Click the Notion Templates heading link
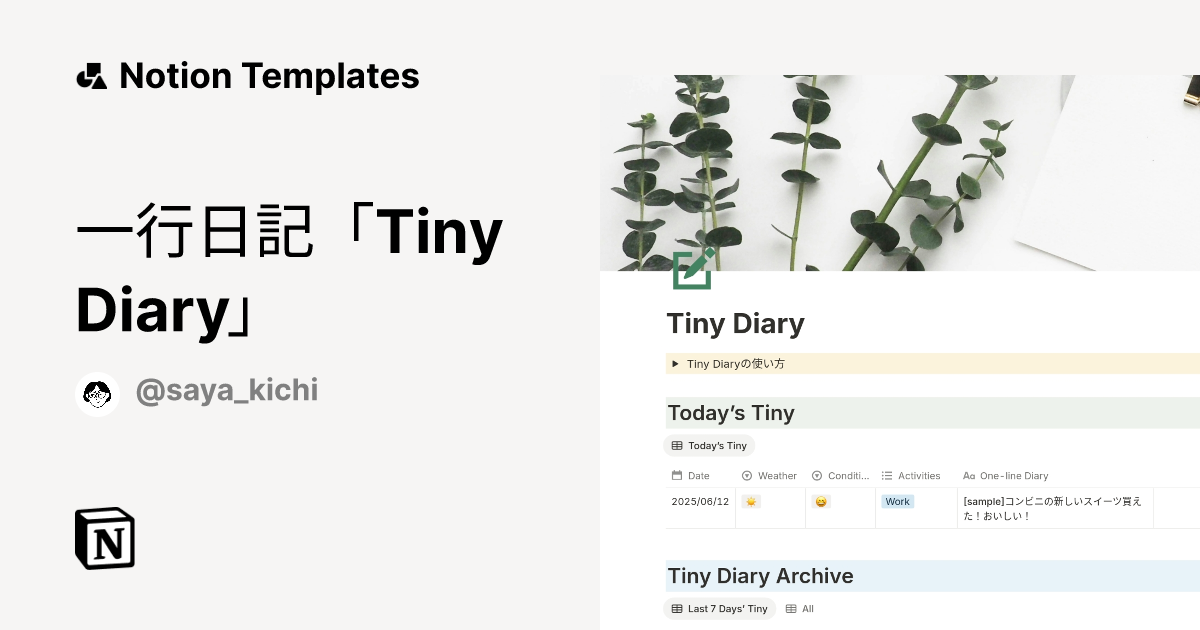 click(x=268, y=76)
